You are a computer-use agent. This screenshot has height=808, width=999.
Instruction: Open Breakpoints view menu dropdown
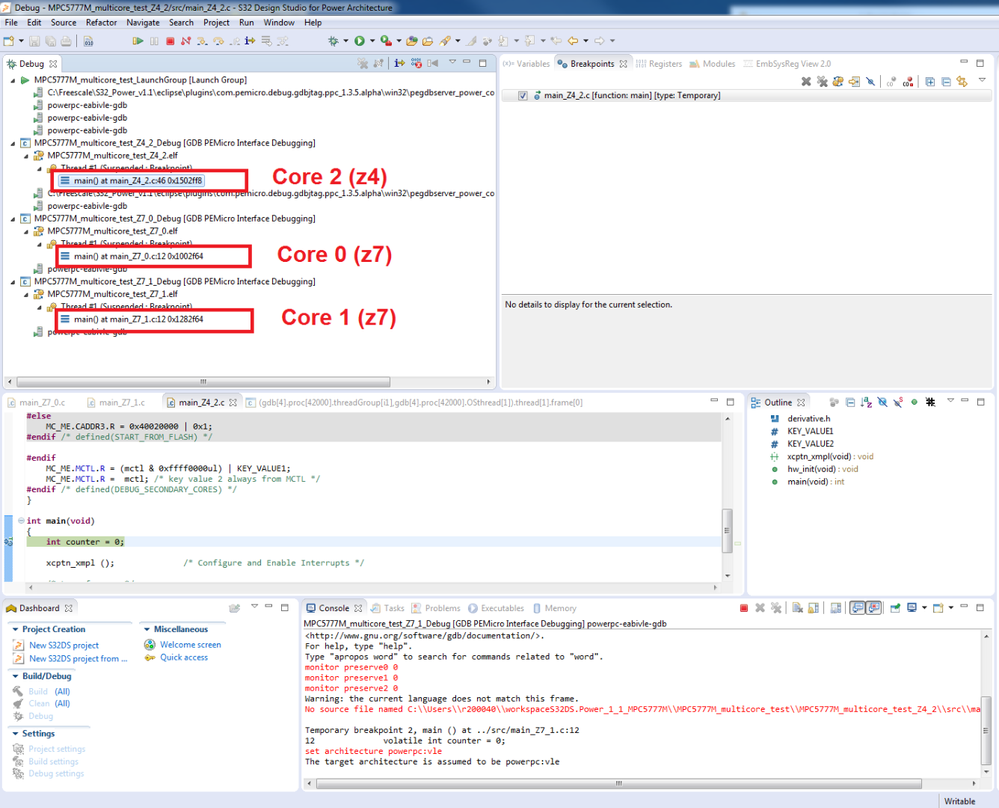click(982, 80)
